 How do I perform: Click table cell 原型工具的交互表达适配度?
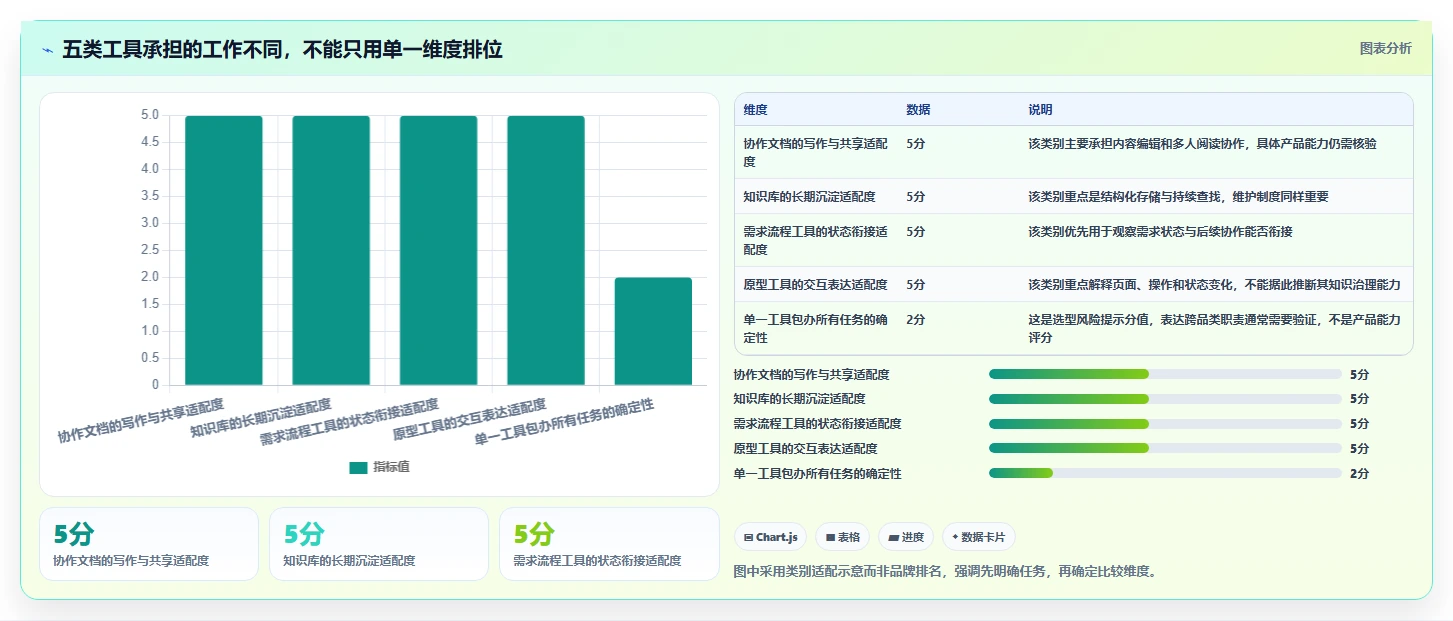click(x=815, y=284)
